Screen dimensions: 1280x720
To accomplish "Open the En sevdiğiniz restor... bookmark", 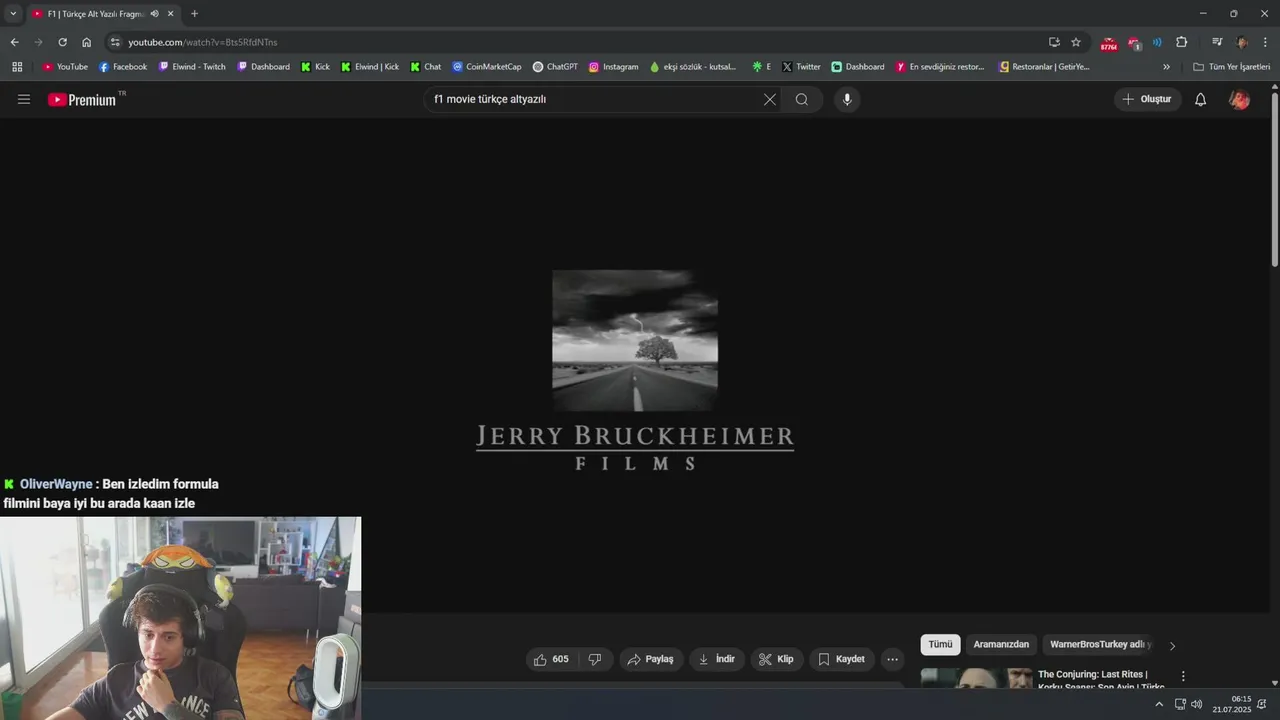I will 940,67.
